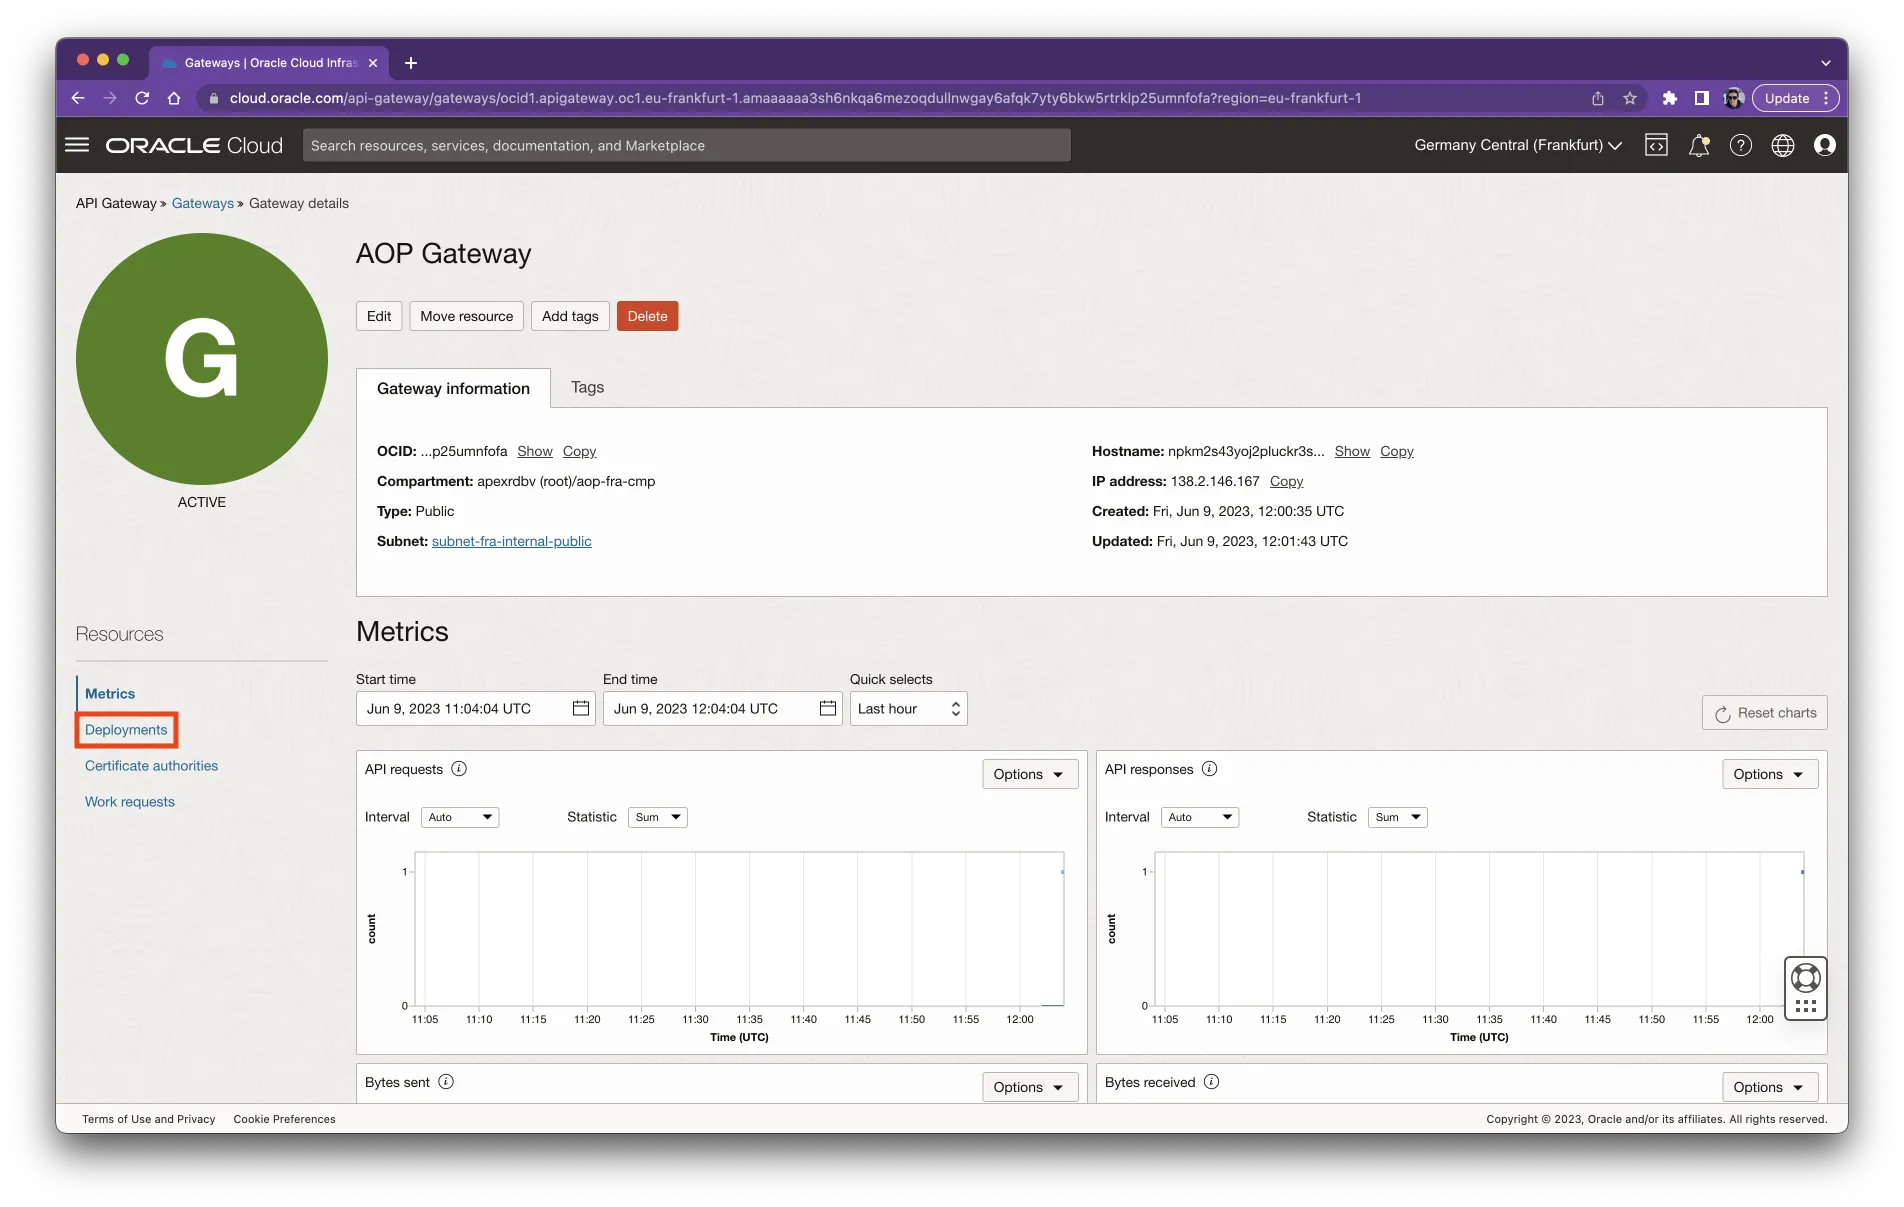The height and width of the screenshot is (1207, 1904).
Task: Expand the browser tab search chevron
Action: pyautogui.click(x=1826, y=63)
